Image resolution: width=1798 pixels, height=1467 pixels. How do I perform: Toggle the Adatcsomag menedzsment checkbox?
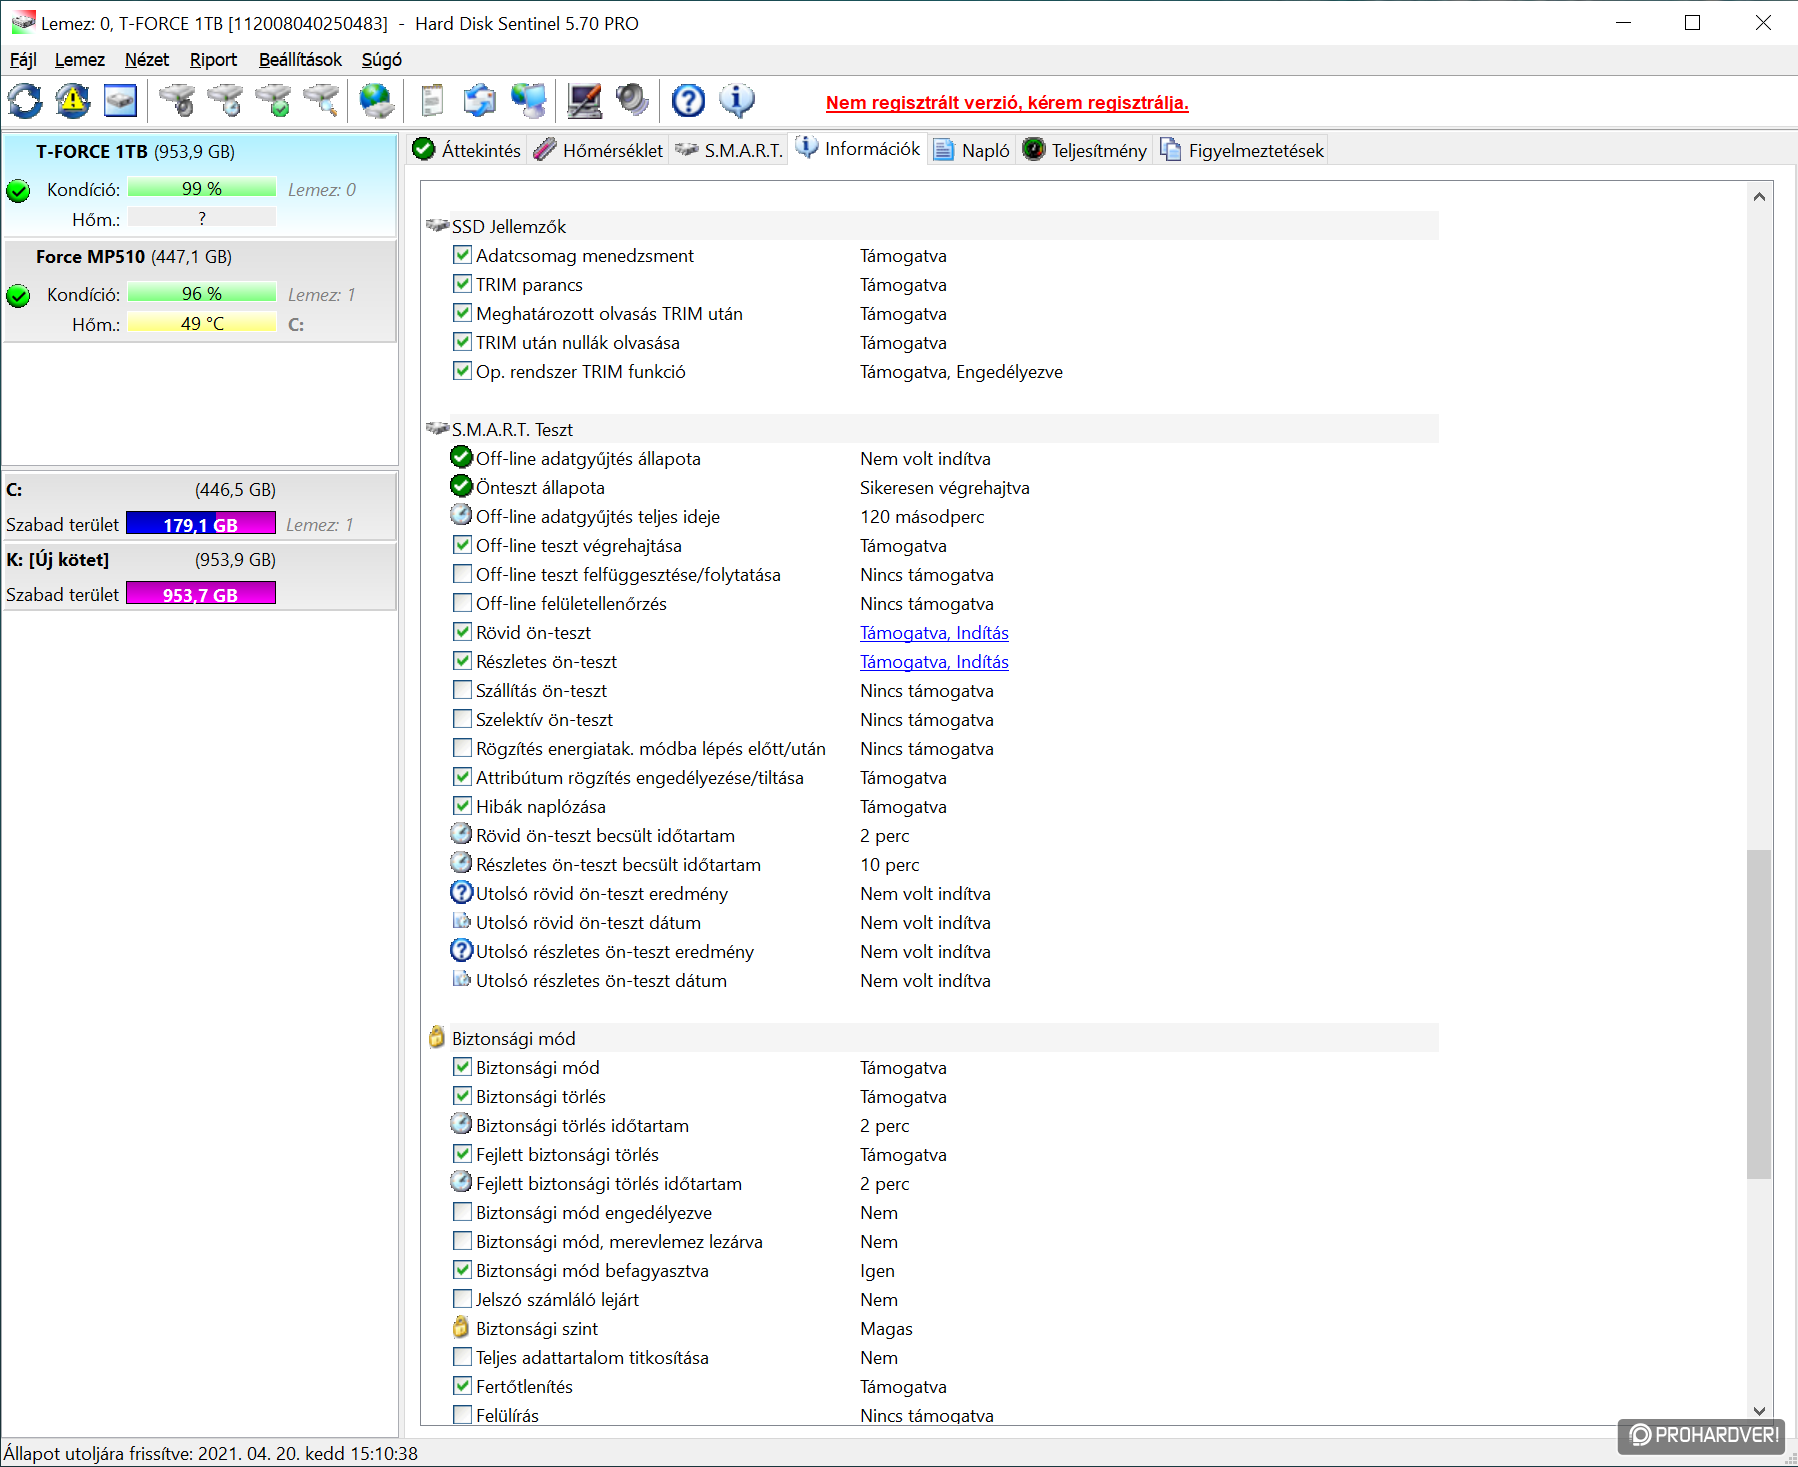[462, 255]
